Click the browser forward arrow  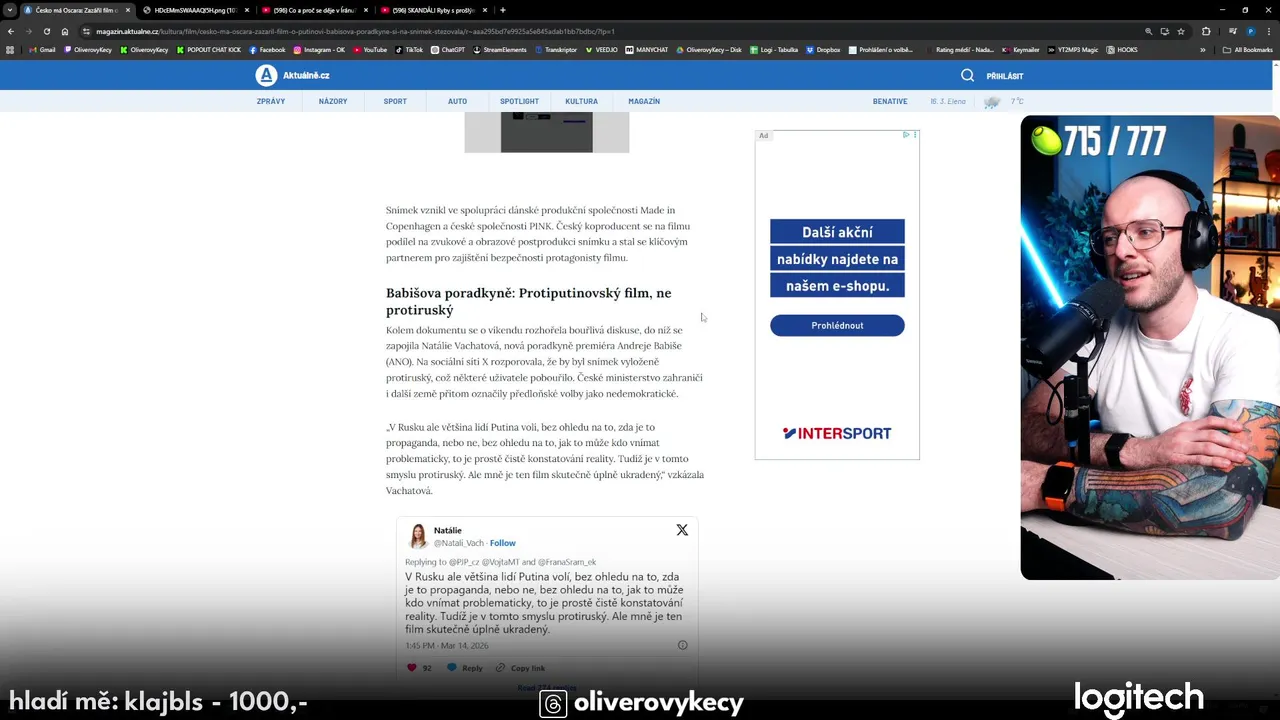click(28, 31)
